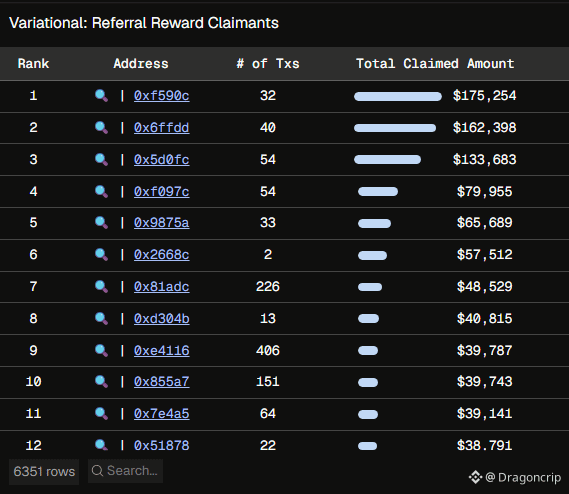569x494 pixels.
Task: Sort by the Rank column header
Action: pos(33,64)
